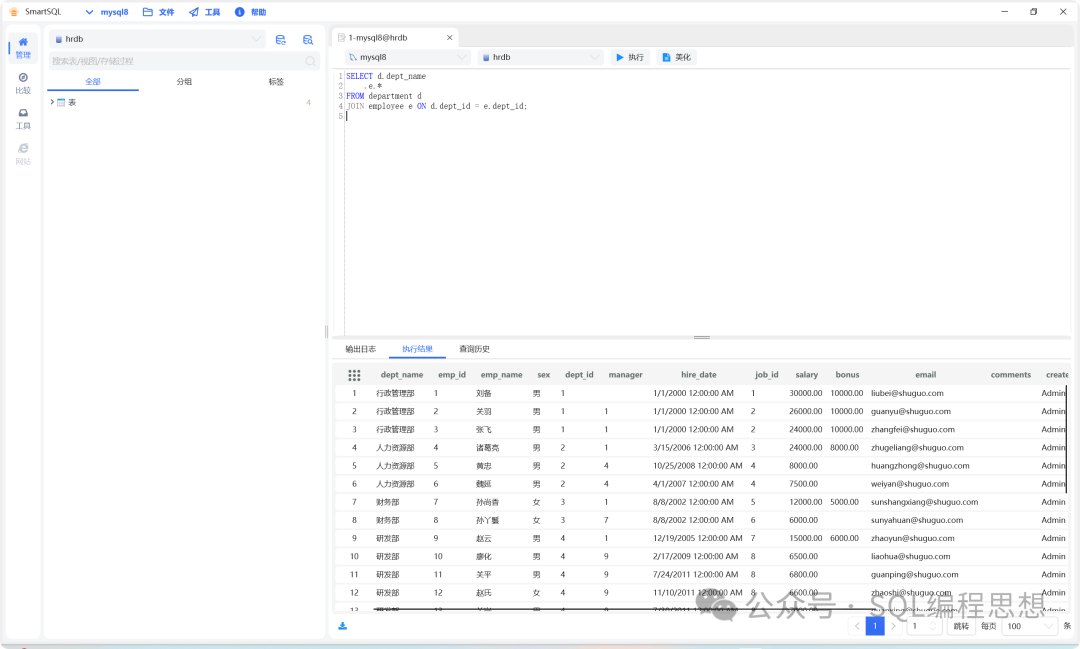Click the download icon below results grid
The height and width of the screenshot is (649, 1080).
click(343, 626)
